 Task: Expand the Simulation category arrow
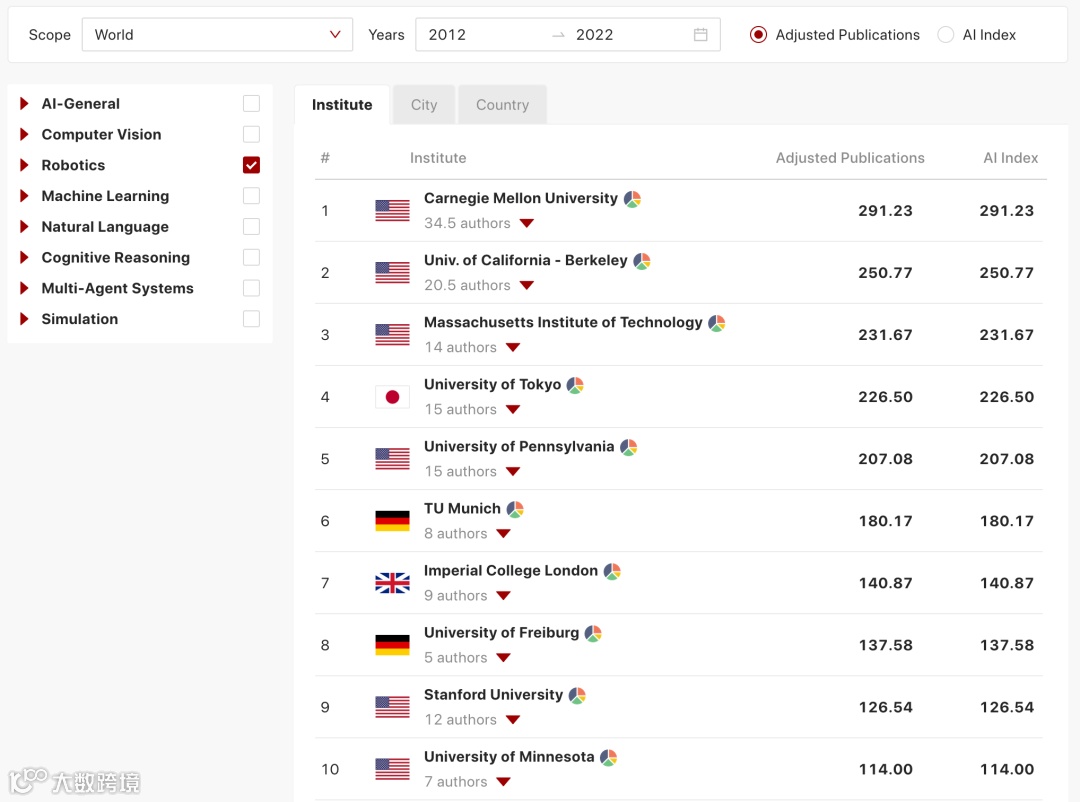coord(24,319)
